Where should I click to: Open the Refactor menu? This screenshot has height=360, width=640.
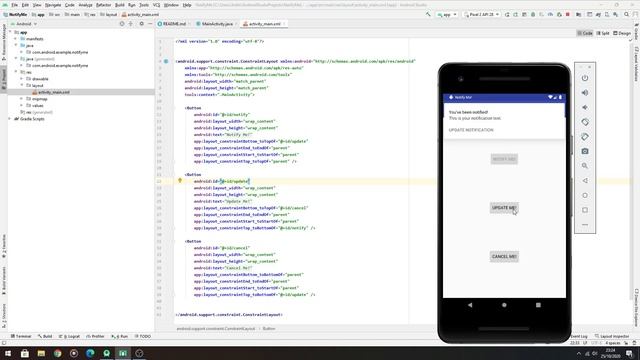[x=103, y=5]
